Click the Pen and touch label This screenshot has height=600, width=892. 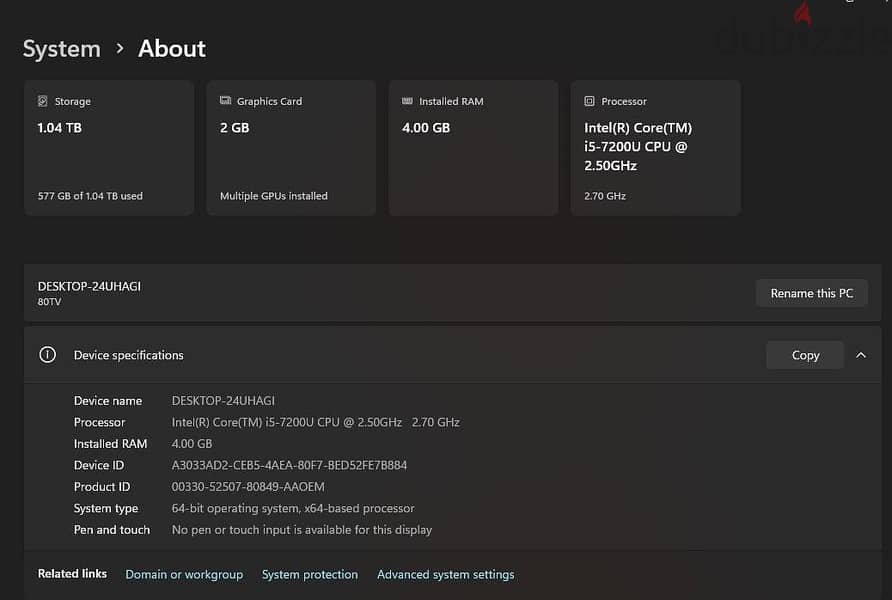pyautogui.click(x=112, y=530)
